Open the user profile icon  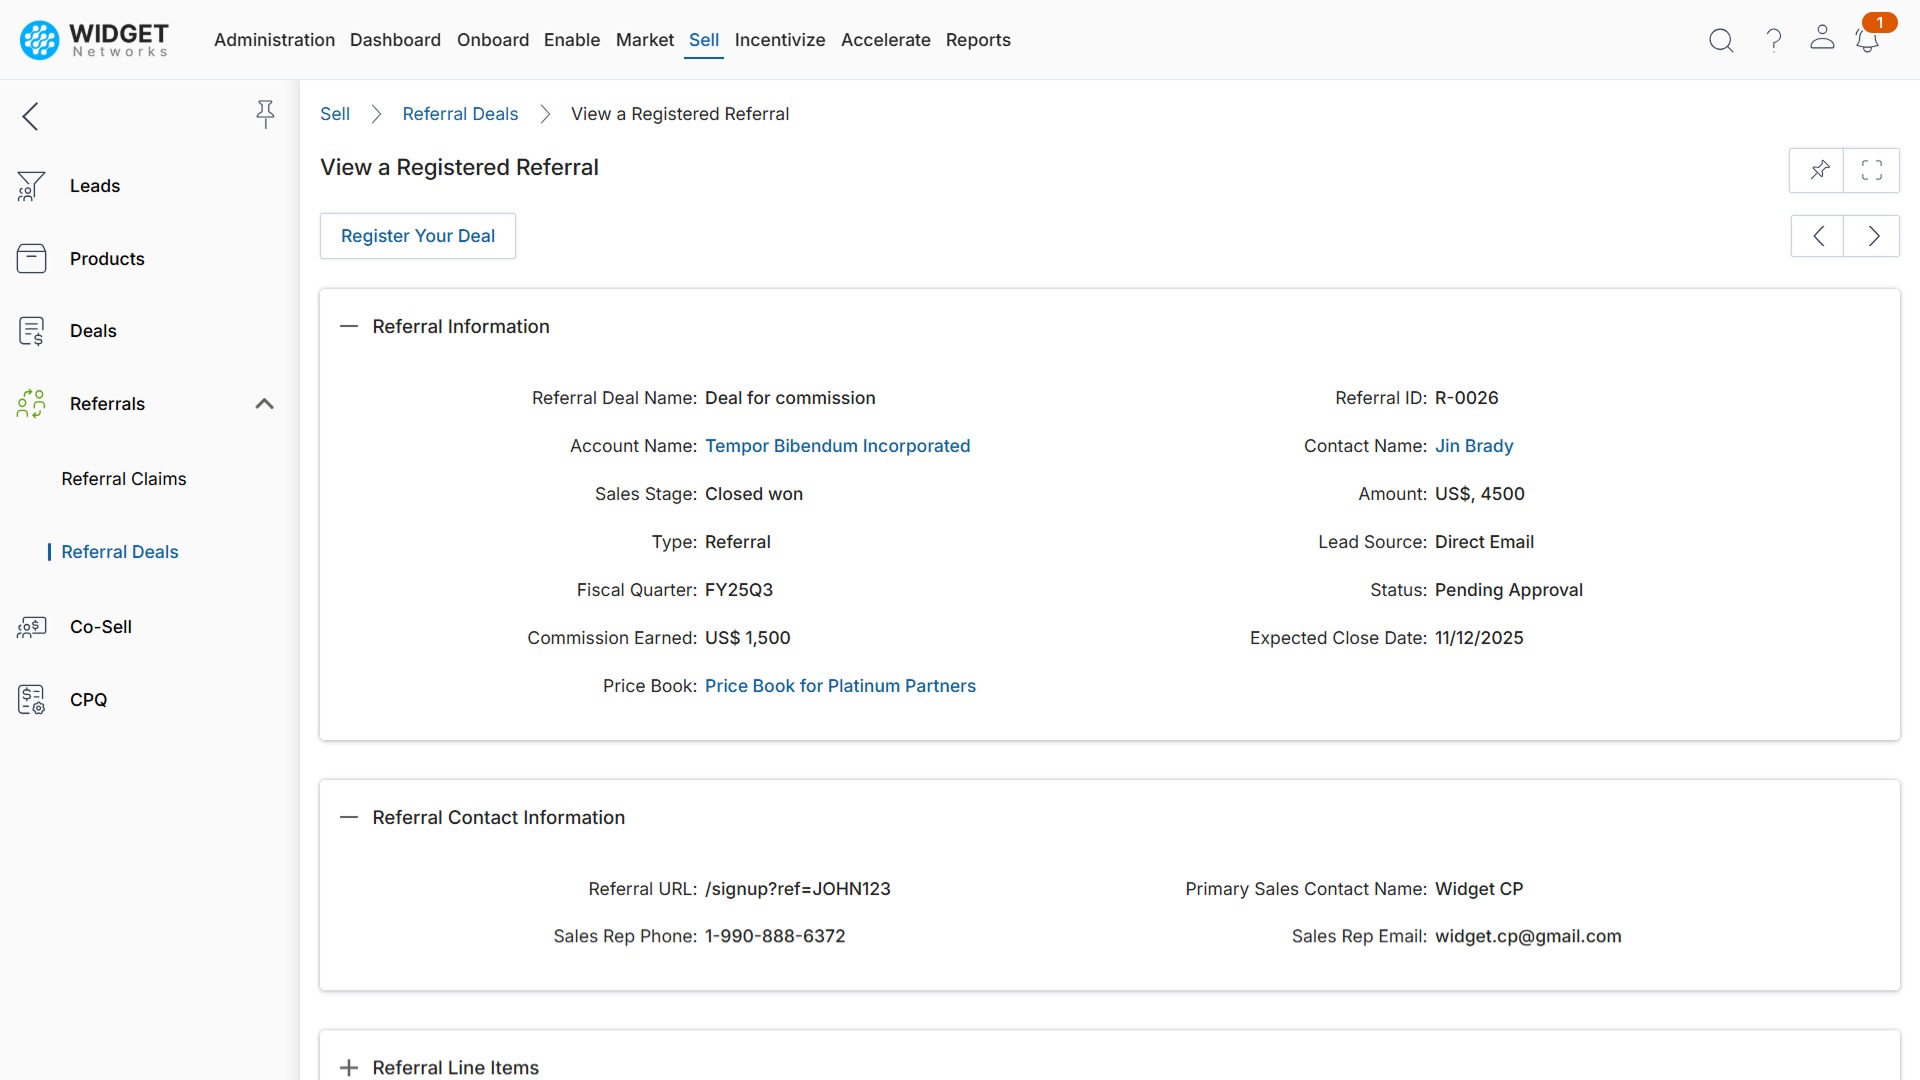click(x=1821, y=40)
